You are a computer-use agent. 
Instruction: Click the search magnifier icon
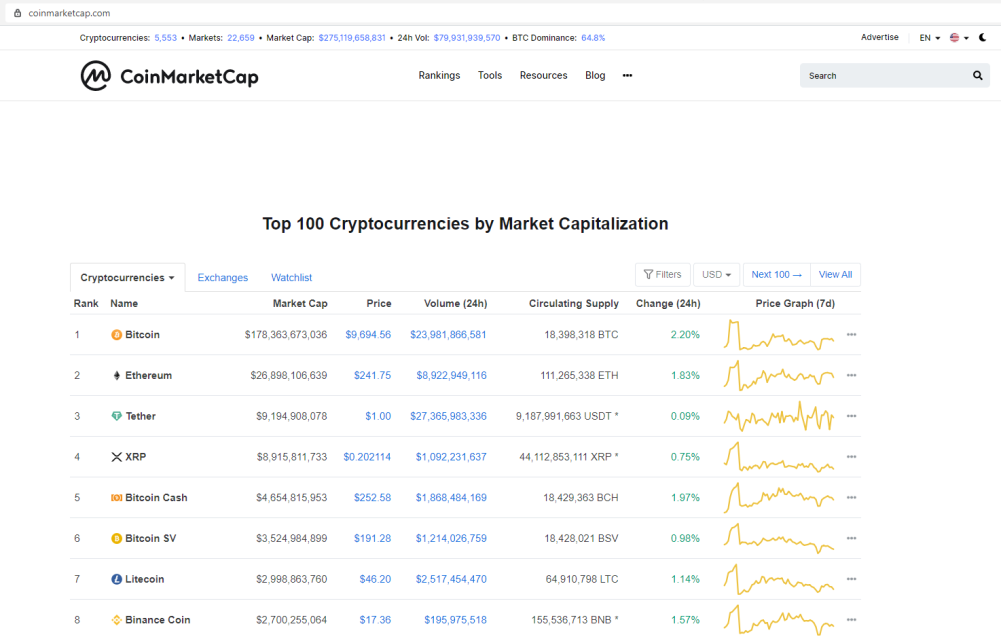coord(977,75)
